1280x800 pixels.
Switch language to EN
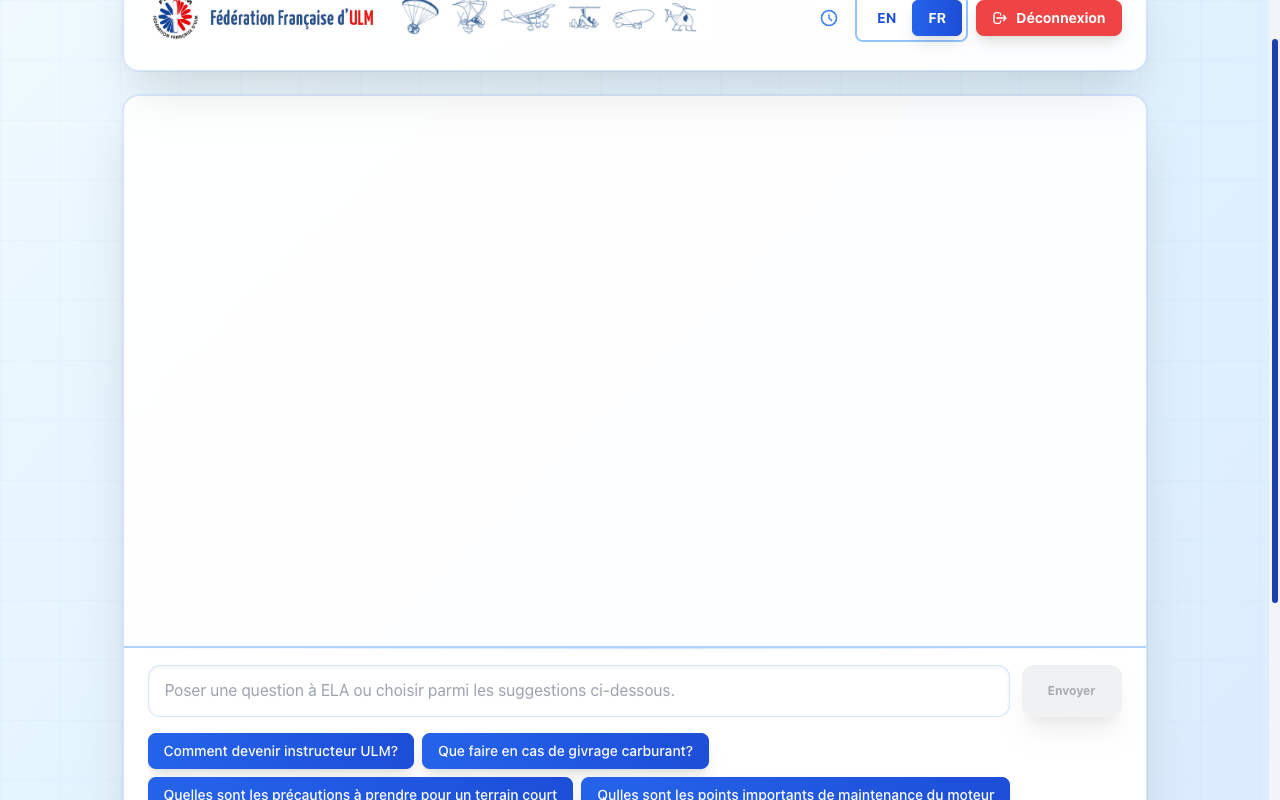[886, 18]
